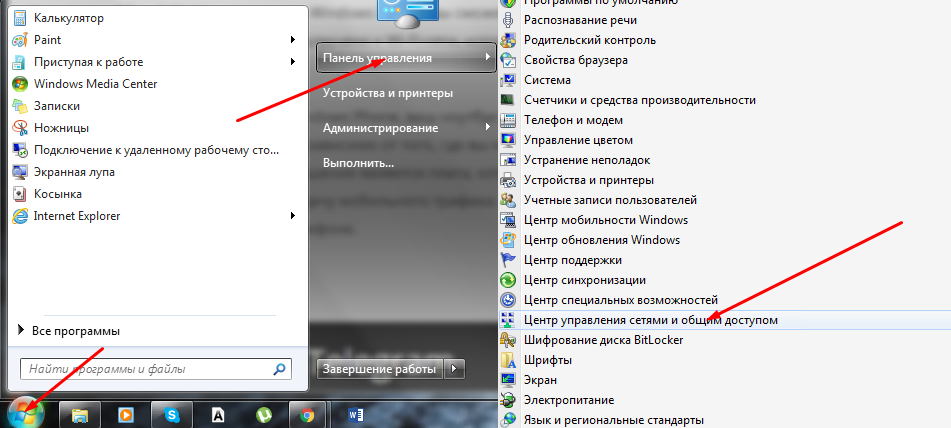Click the Записки sticky notes icon
The image size is (951, 428).
20,106
